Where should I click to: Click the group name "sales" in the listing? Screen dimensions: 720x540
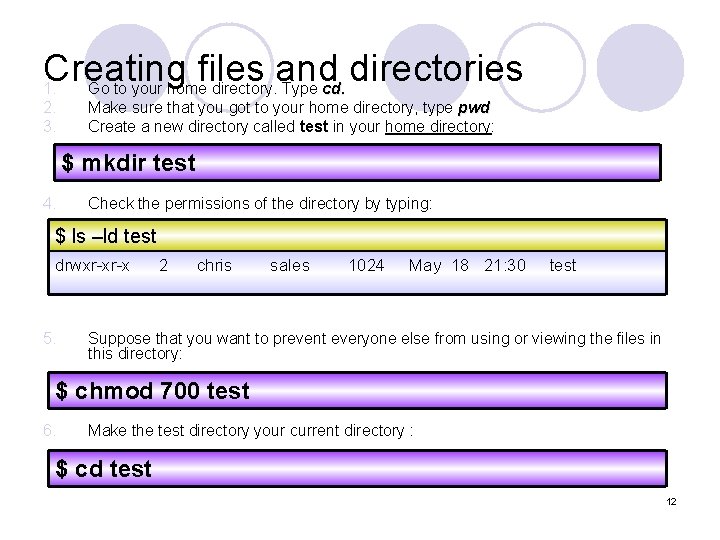[x=290, y=265]
